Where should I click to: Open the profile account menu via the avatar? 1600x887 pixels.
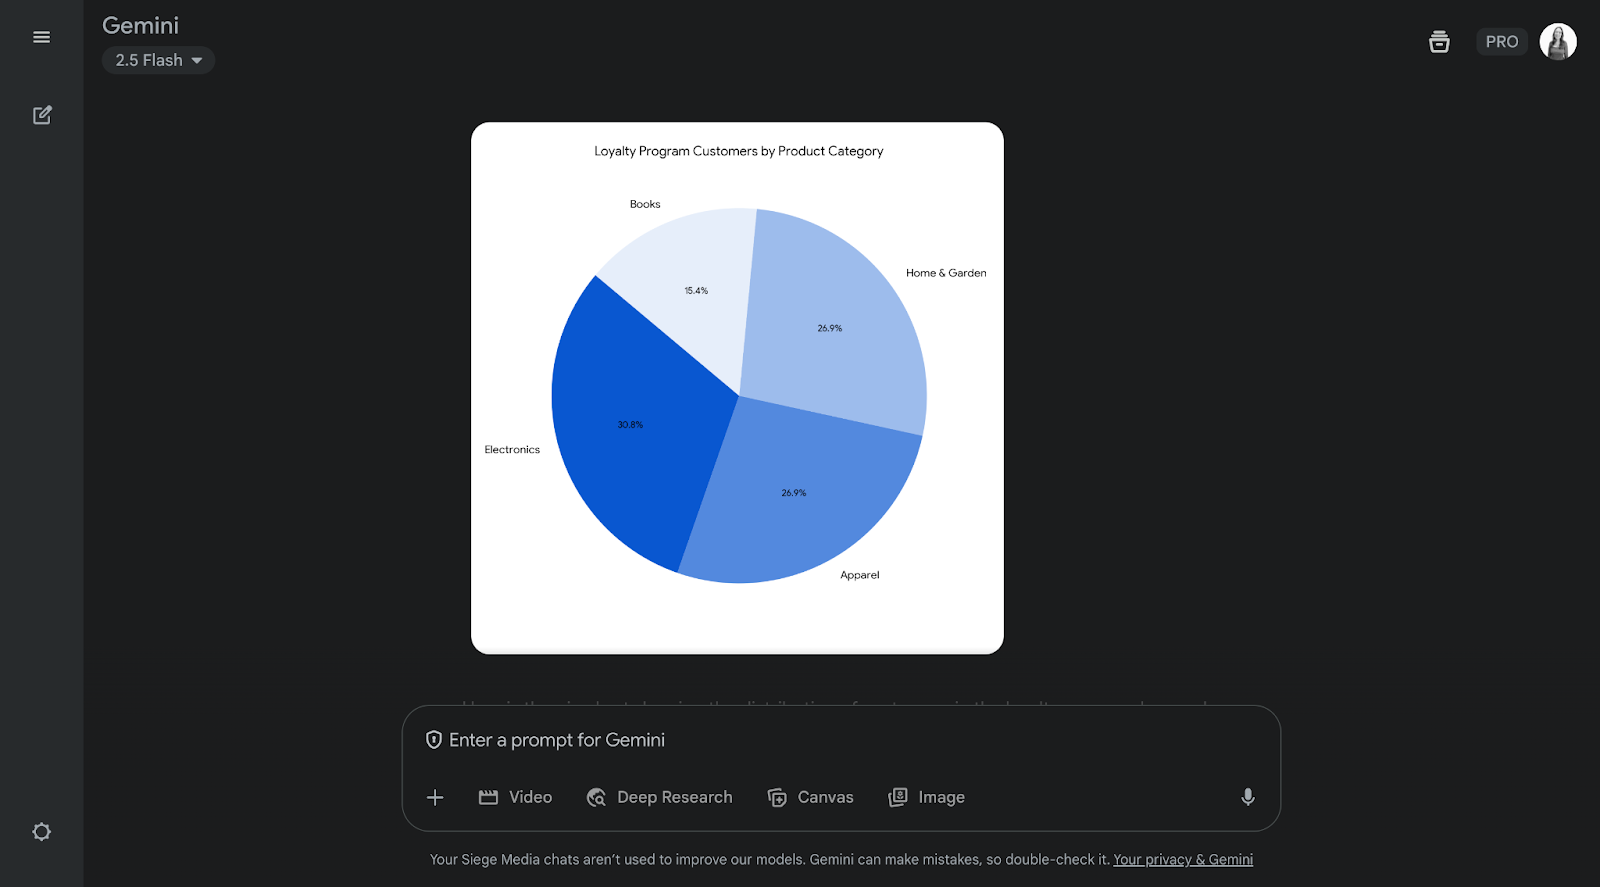click(x=1557, y=41)
